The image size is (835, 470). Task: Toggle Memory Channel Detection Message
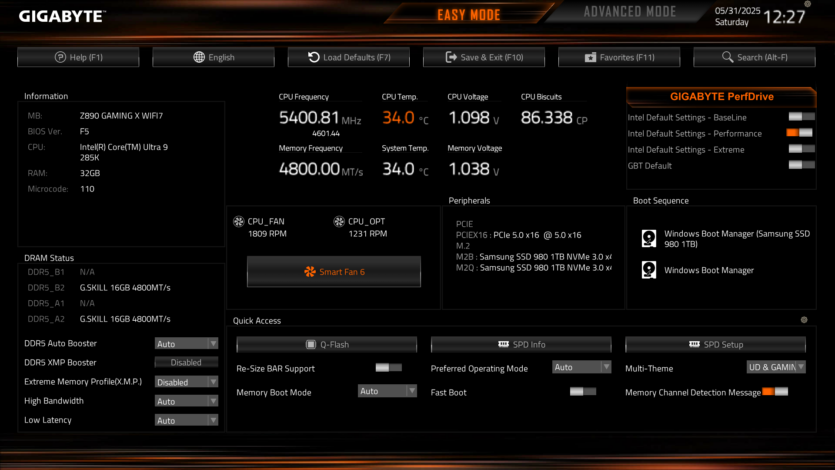tap(775, 392)
